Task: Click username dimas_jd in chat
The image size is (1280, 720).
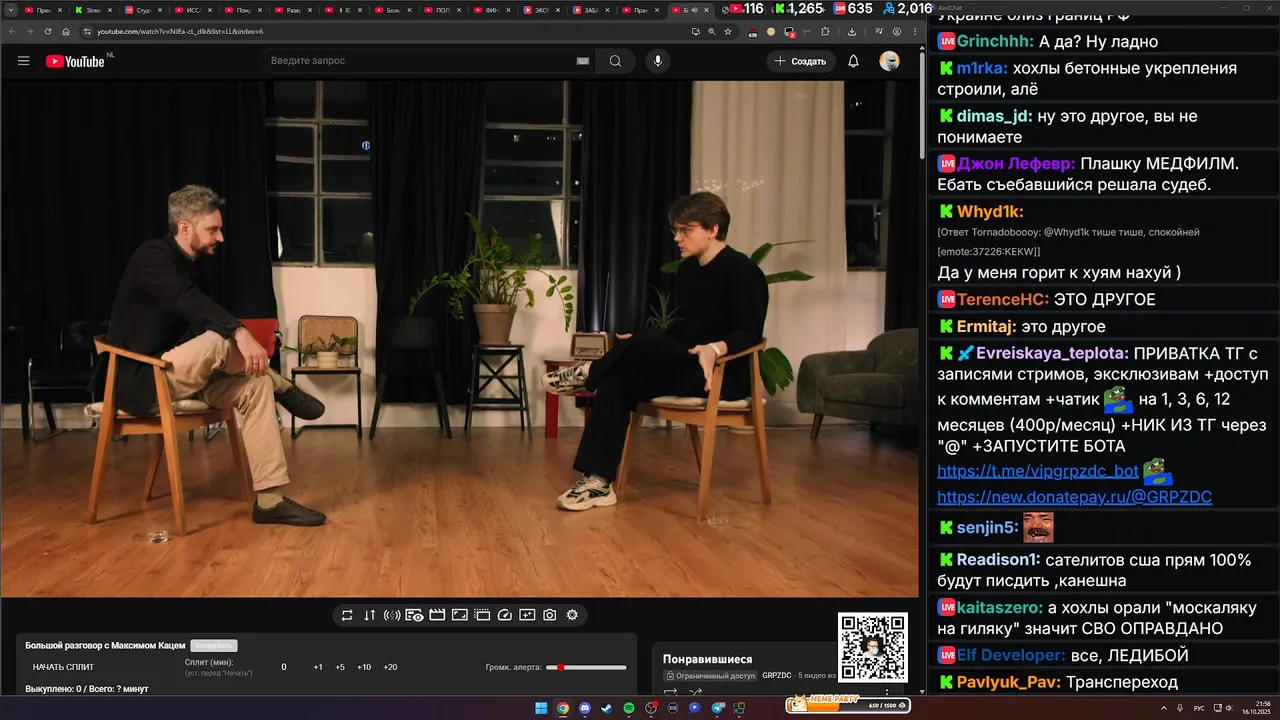Action: (x=994, y=116)
